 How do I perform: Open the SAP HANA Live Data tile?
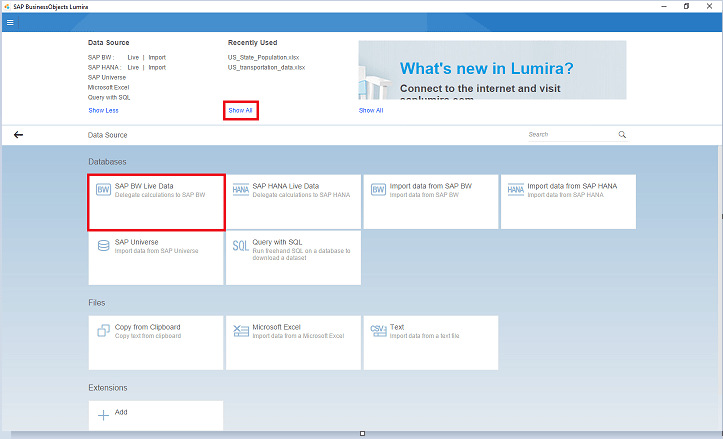click(293, 202)
